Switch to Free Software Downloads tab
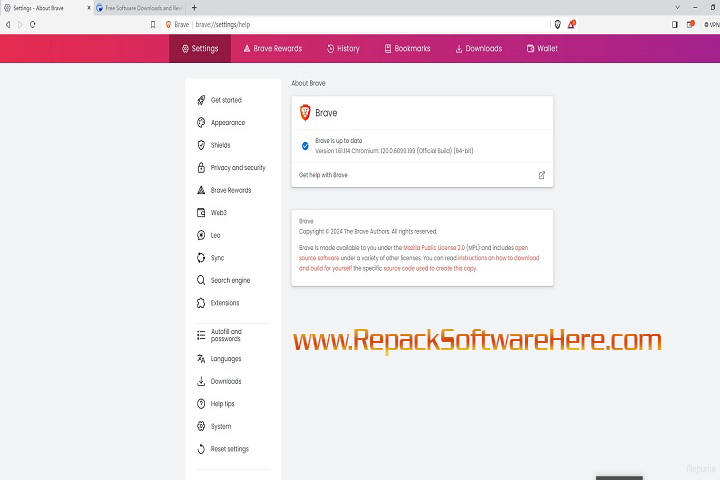 pos(140,8)
